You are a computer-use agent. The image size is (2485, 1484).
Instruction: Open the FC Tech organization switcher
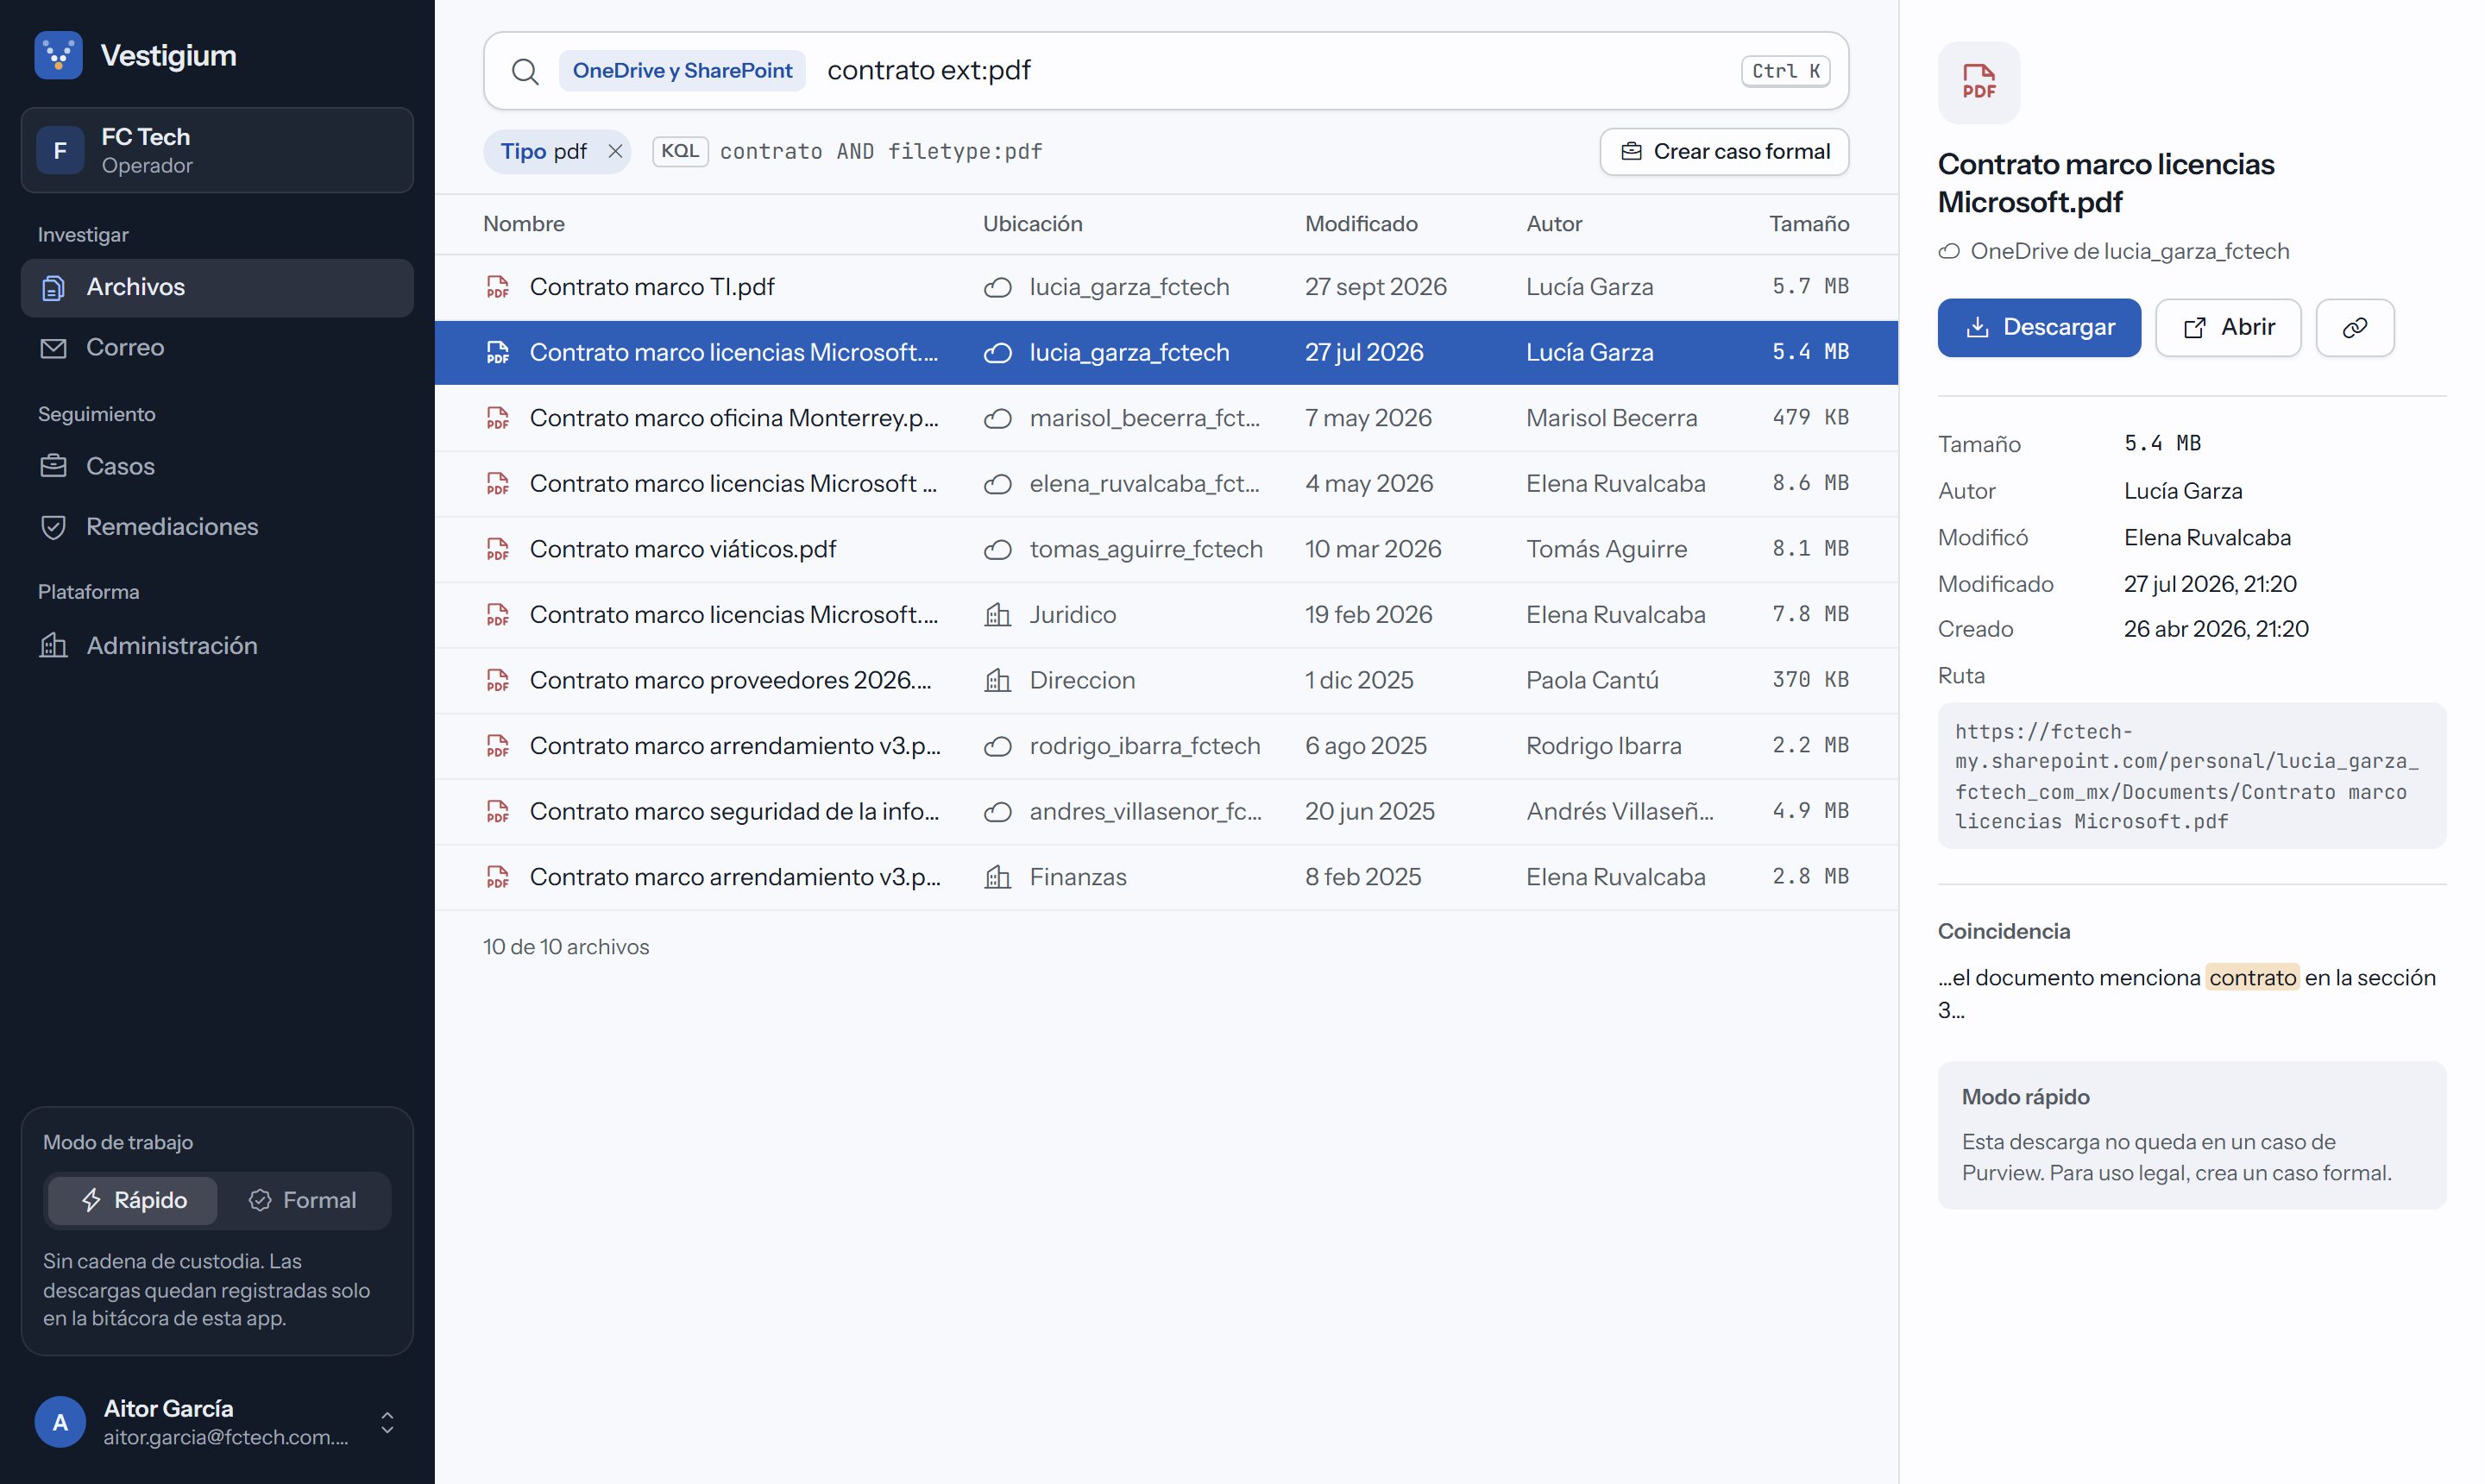click(x=217, y=150)
